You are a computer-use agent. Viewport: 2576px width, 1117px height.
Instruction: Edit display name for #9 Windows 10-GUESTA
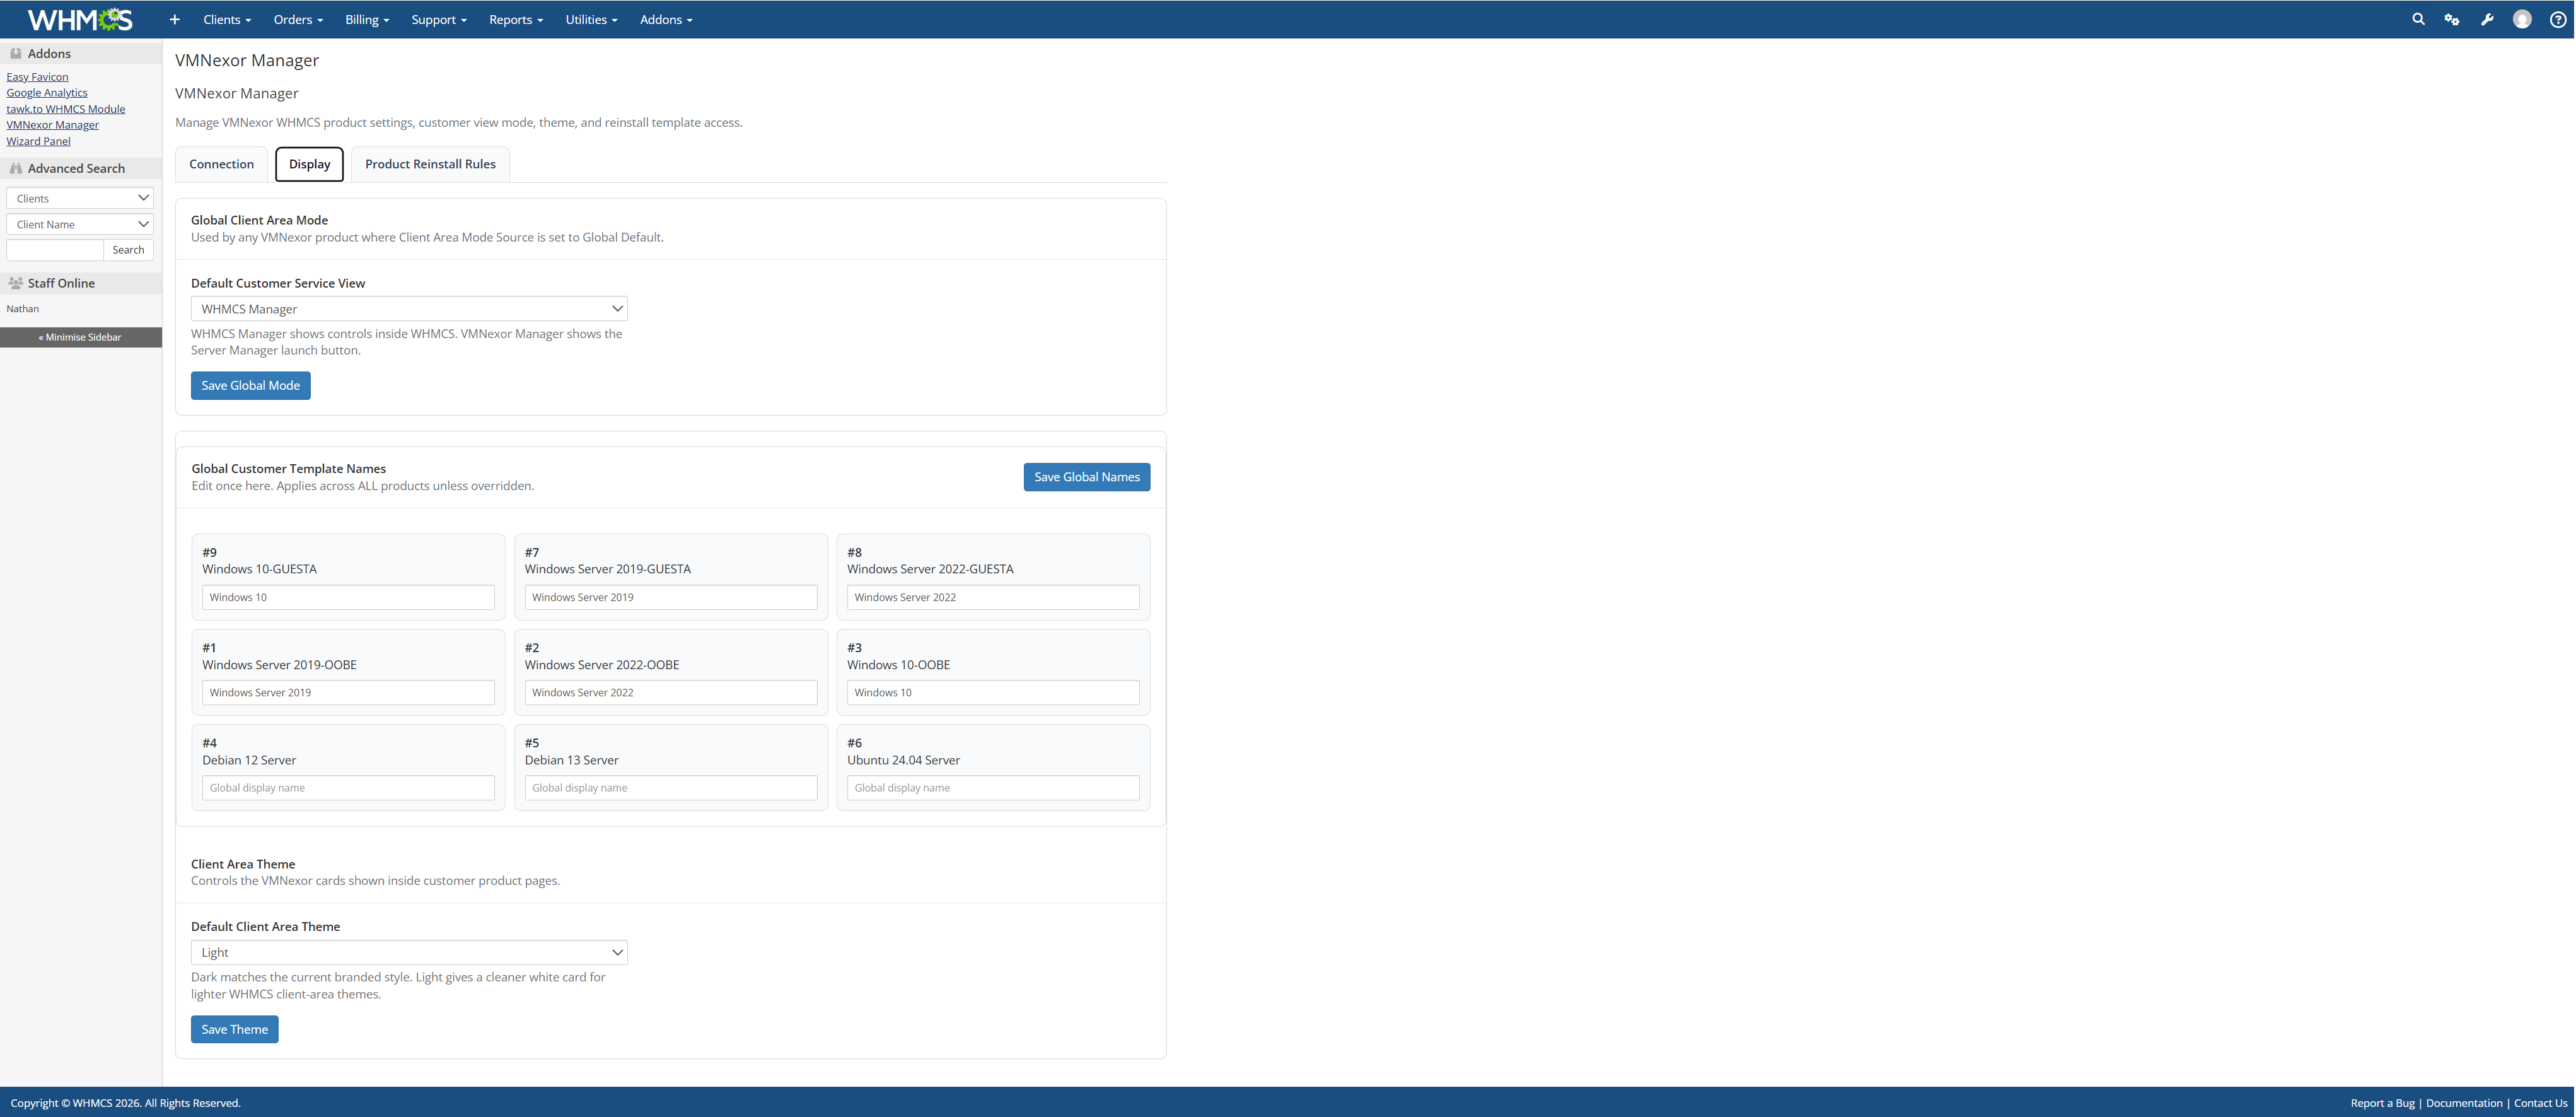(x=348, y=597)
